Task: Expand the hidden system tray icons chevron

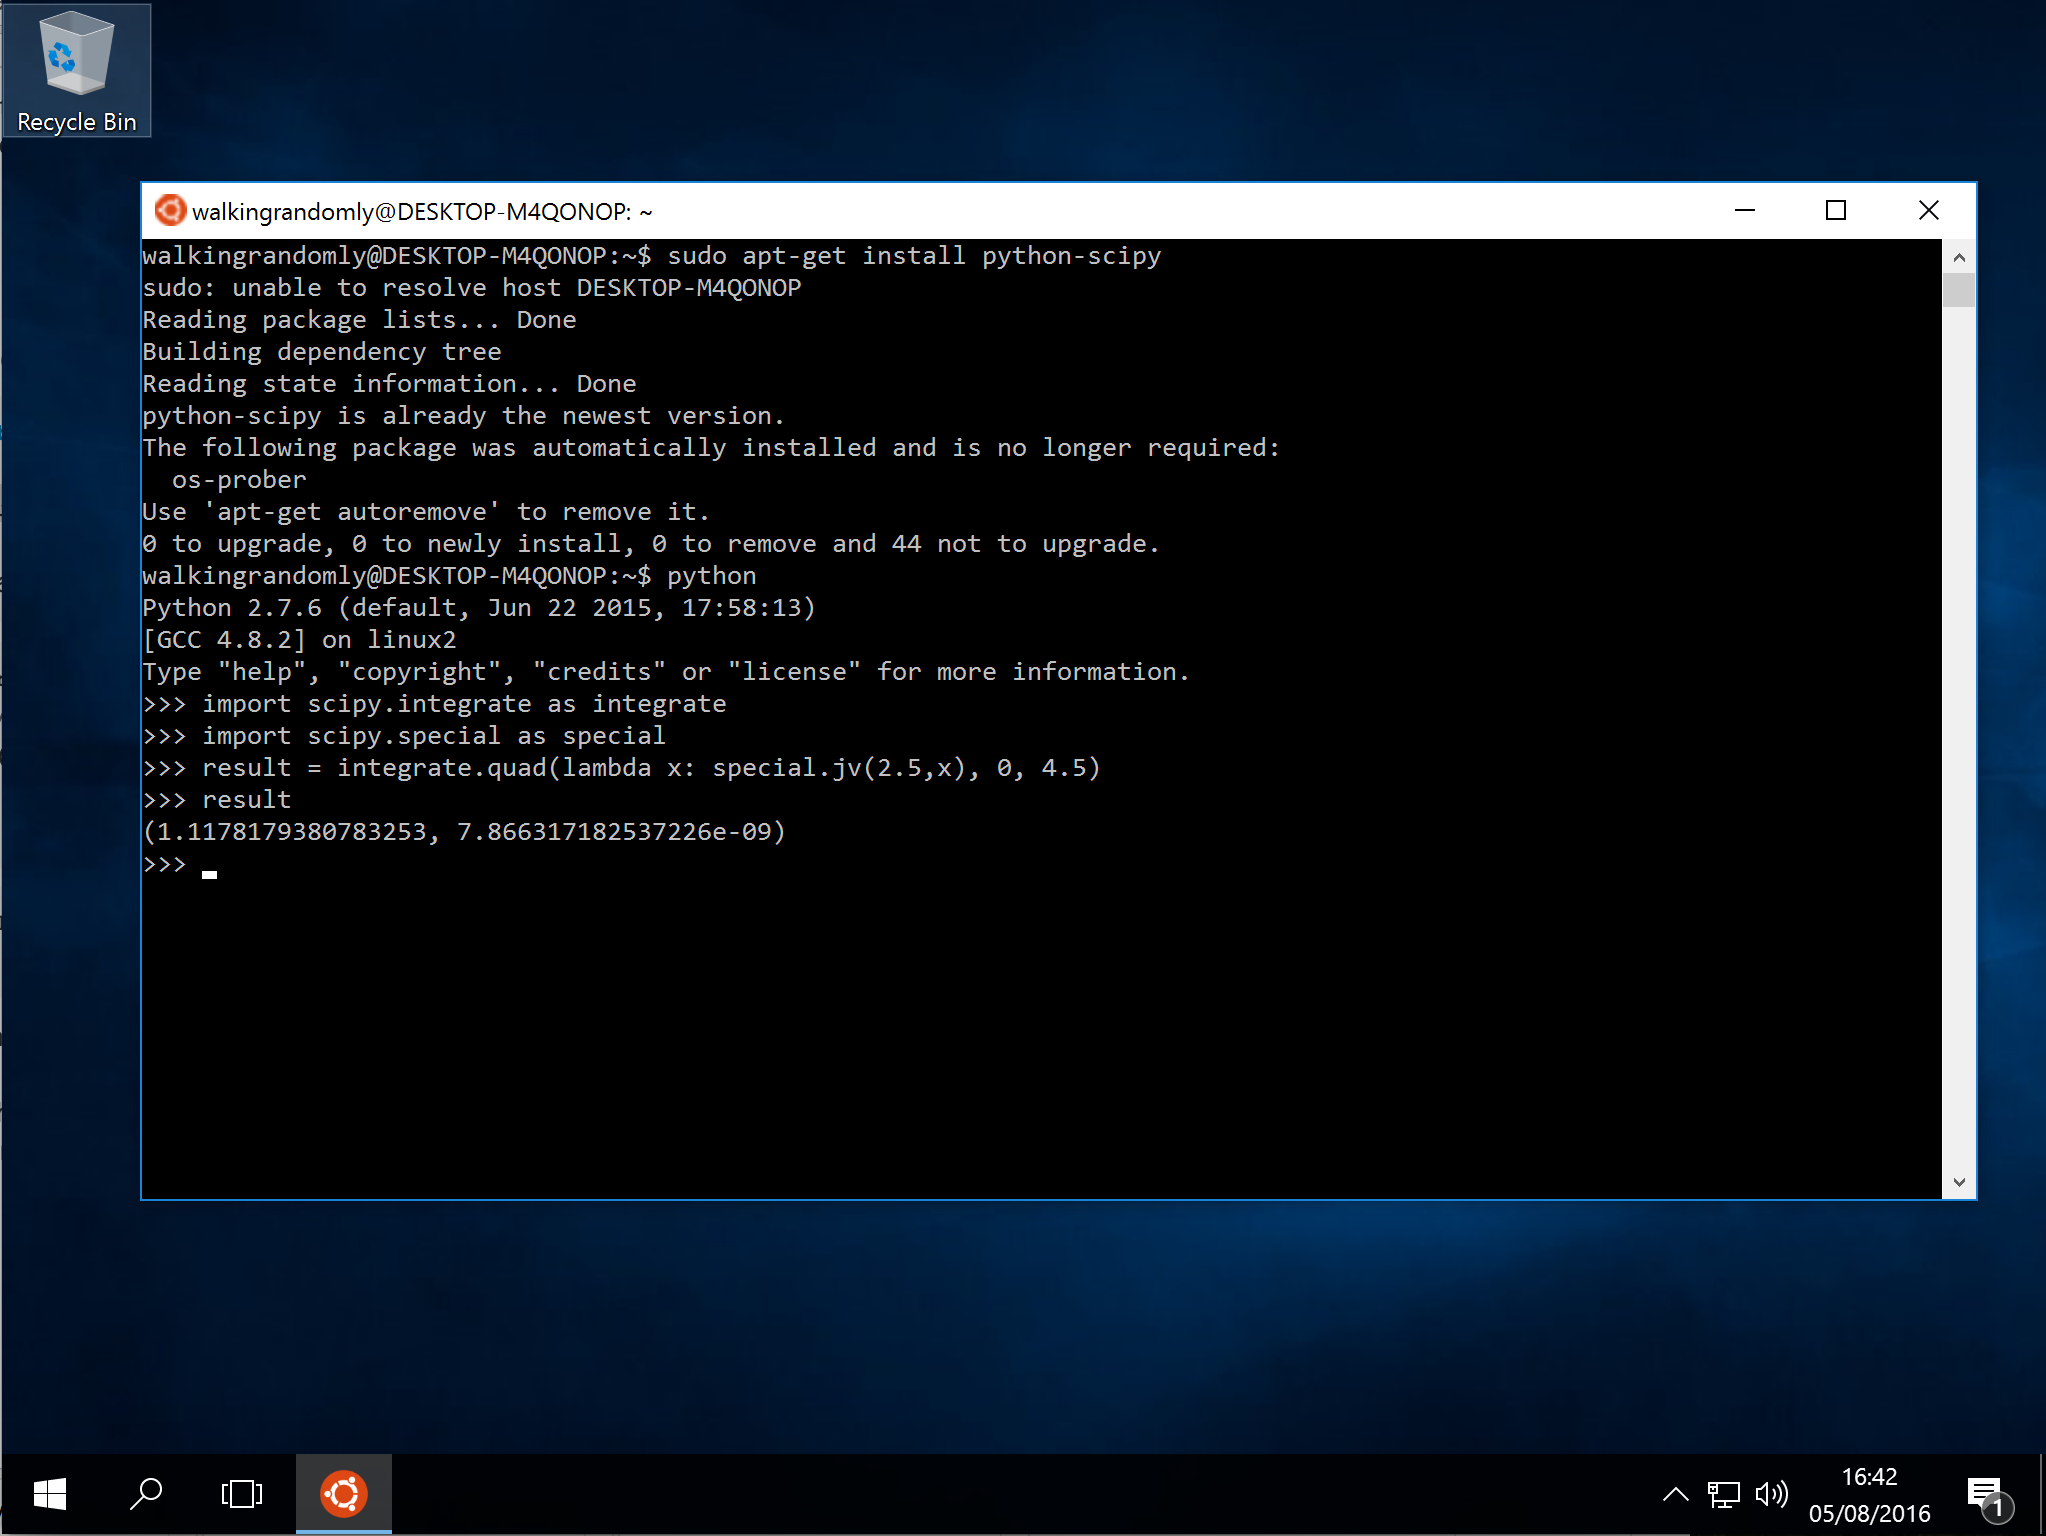Action: click(x=1675, y=1494)
